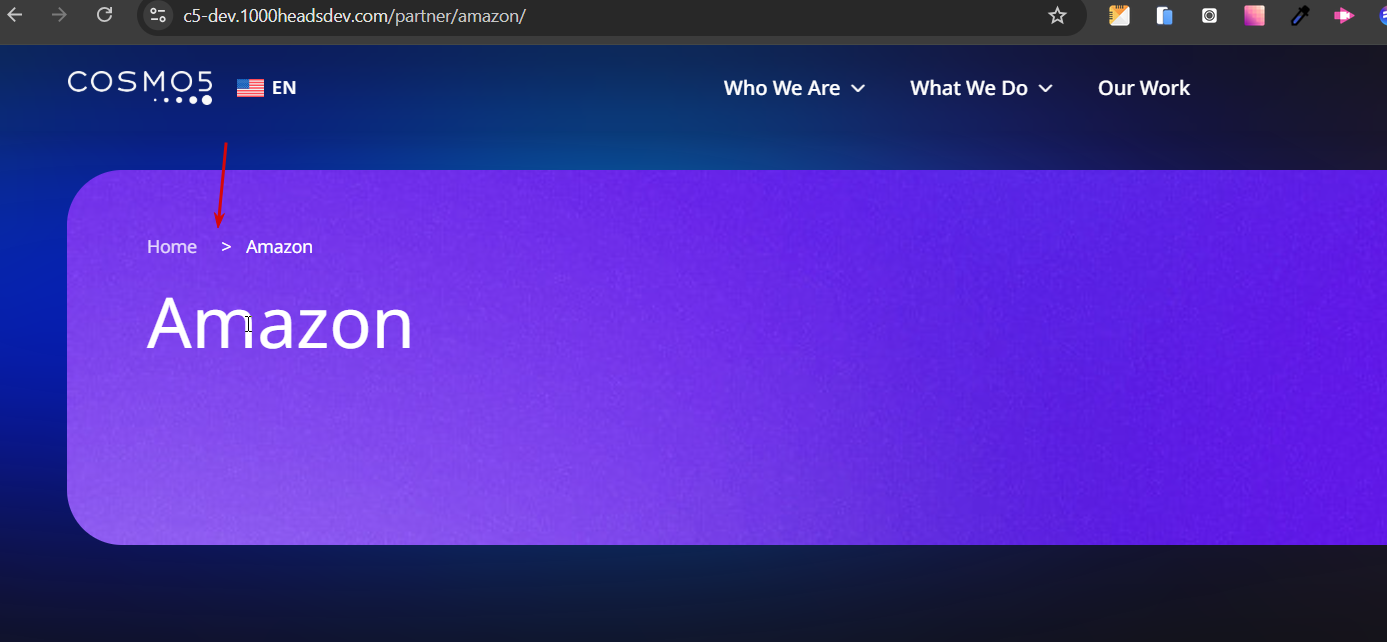This screenshot has height=642, width=1387.
Task: Open the white circular record extension icon
Action: click(x=1210, y=15)
